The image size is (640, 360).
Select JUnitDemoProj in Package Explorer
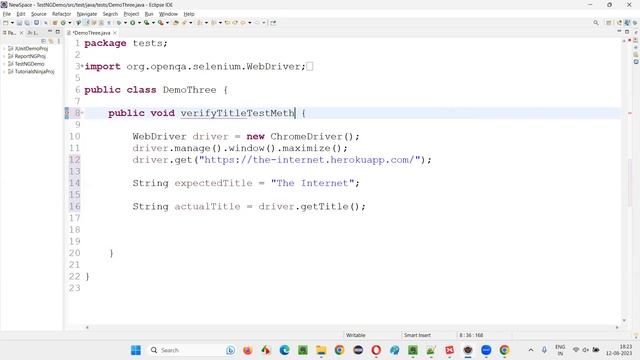pyautogui.click(x=31, y=49)
